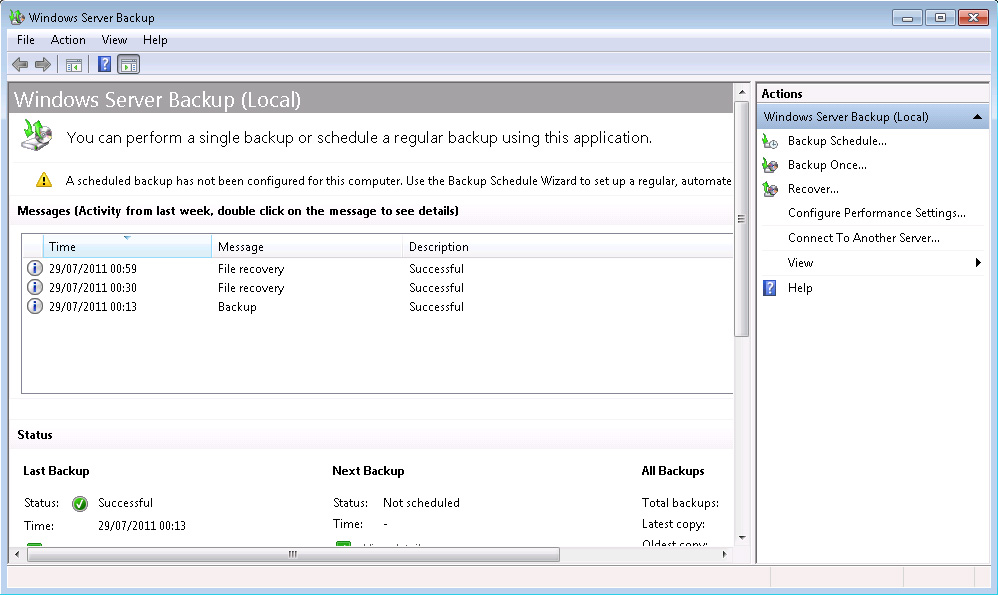Screen dimensions: 998x595
Task: Expand the View submenu in Actions pane
Action: pyautogui.click(x=978, y=263)
